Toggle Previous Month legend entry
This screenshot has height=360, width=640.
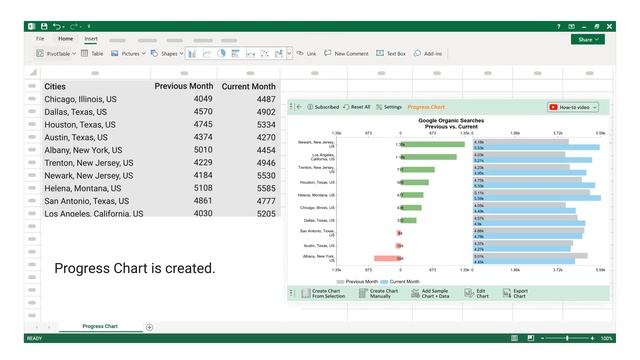point(357,282)
